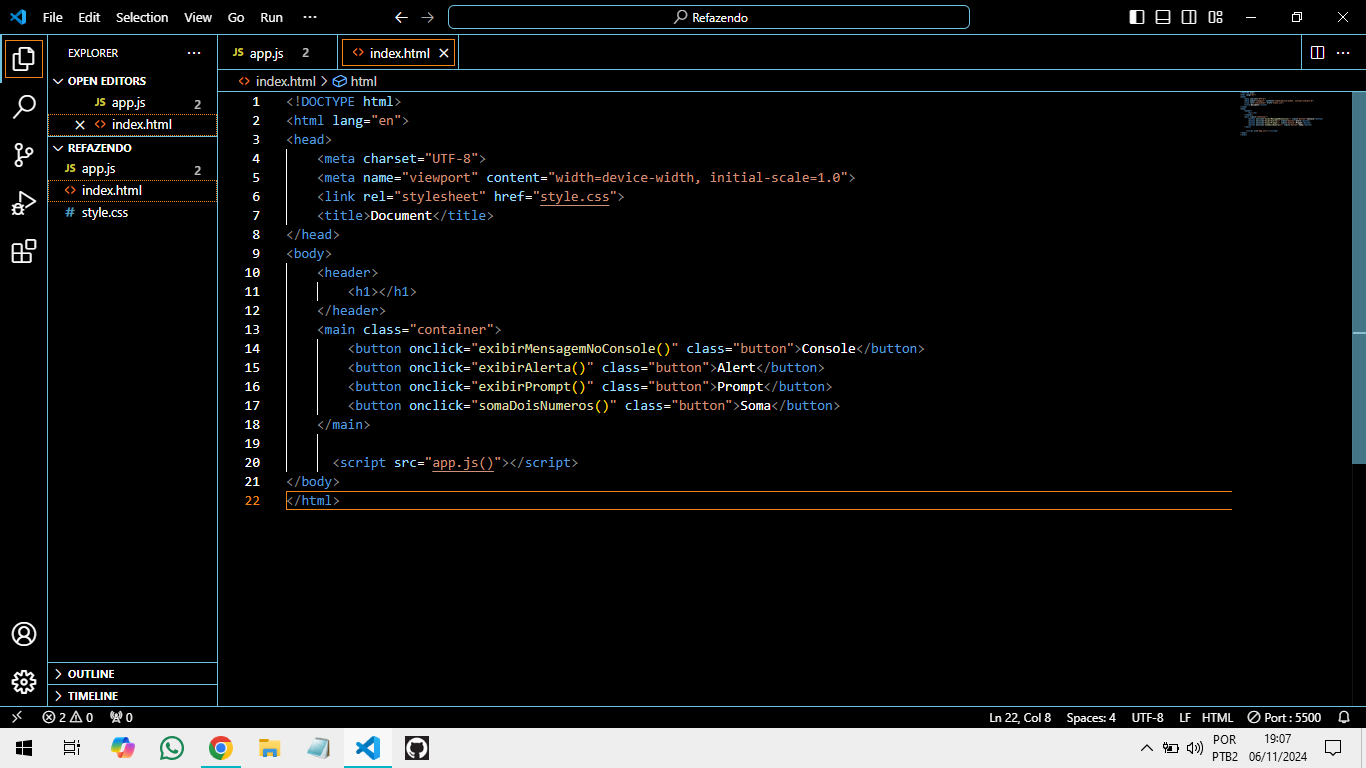Open the Explorer view in activity bar
The height and width of the screenshot is (768, 1366).
(24, 59)
